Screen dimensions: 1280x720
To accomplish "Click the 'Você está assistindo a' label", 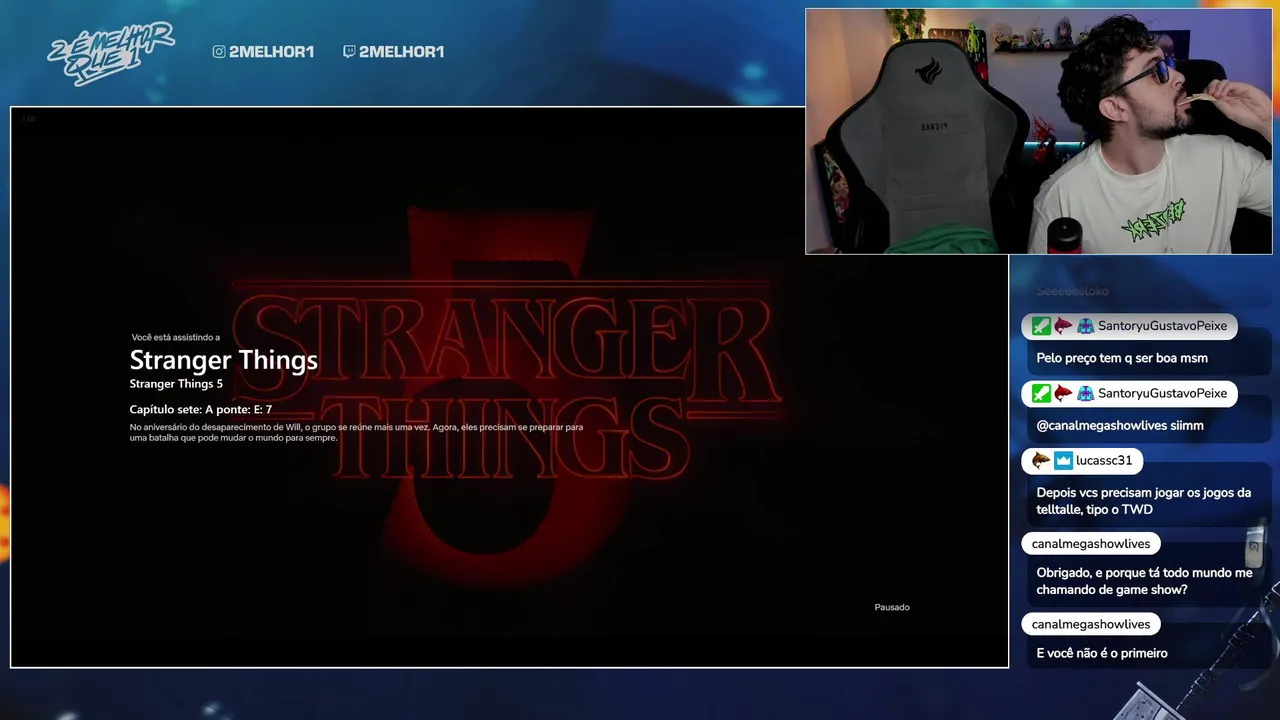I will [176, 338].
